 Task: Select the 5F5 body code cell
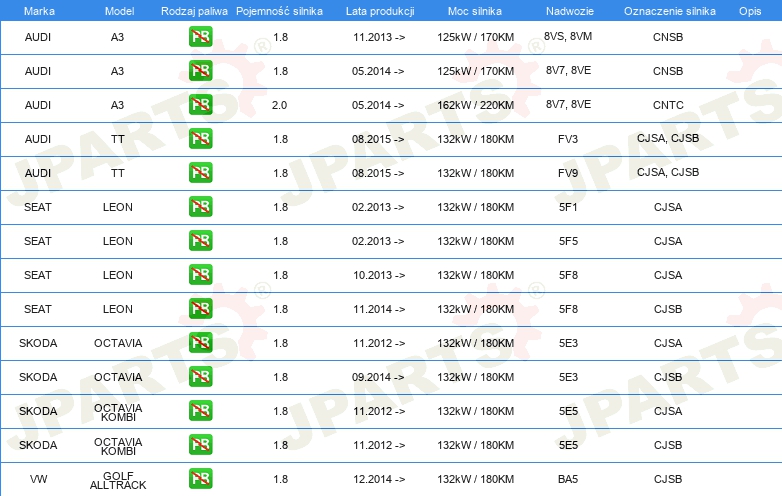(x=568, y=241)
